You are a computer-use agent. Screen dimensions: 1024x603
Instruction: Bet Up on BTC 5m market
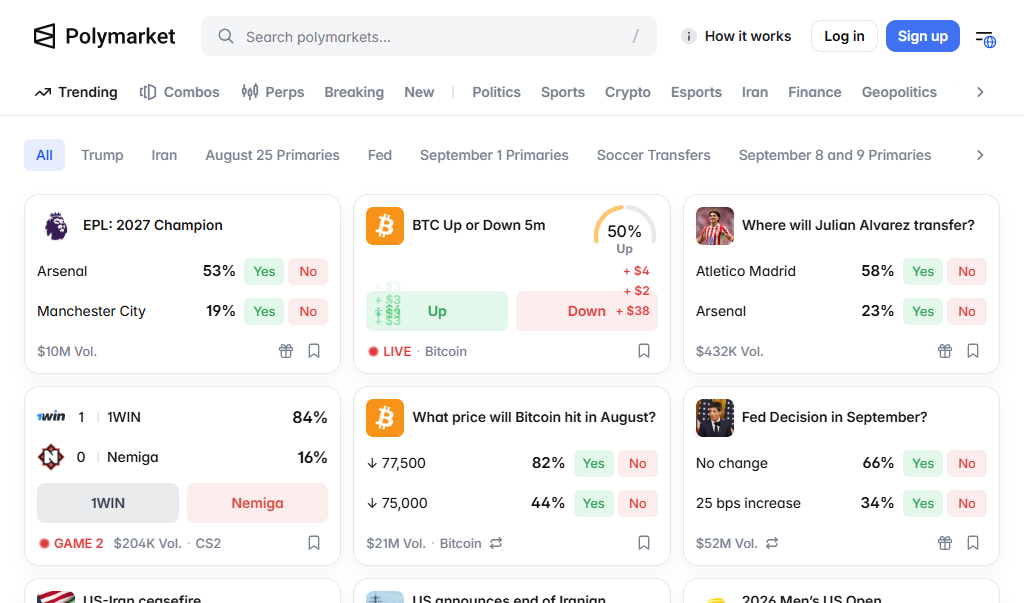[437, 311]
